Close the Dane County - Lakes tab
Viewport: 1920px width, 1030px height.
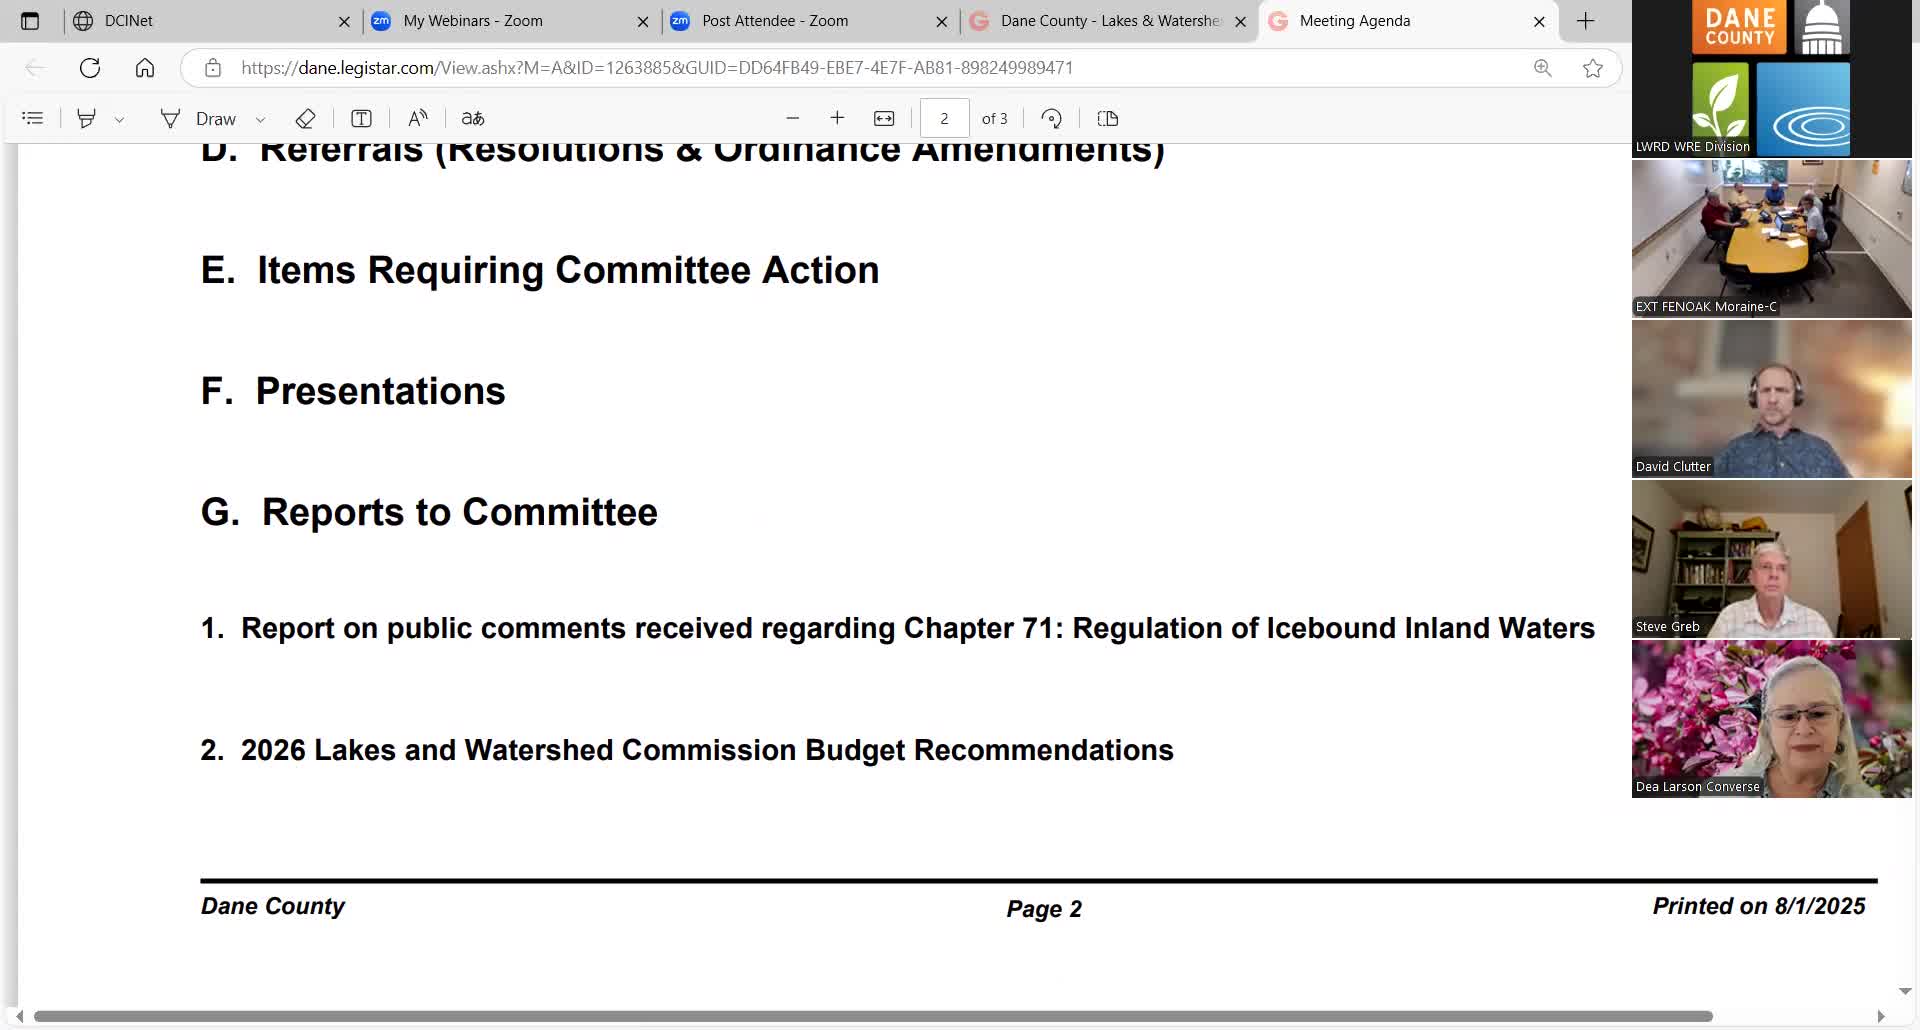click(x=1241, y=21)
